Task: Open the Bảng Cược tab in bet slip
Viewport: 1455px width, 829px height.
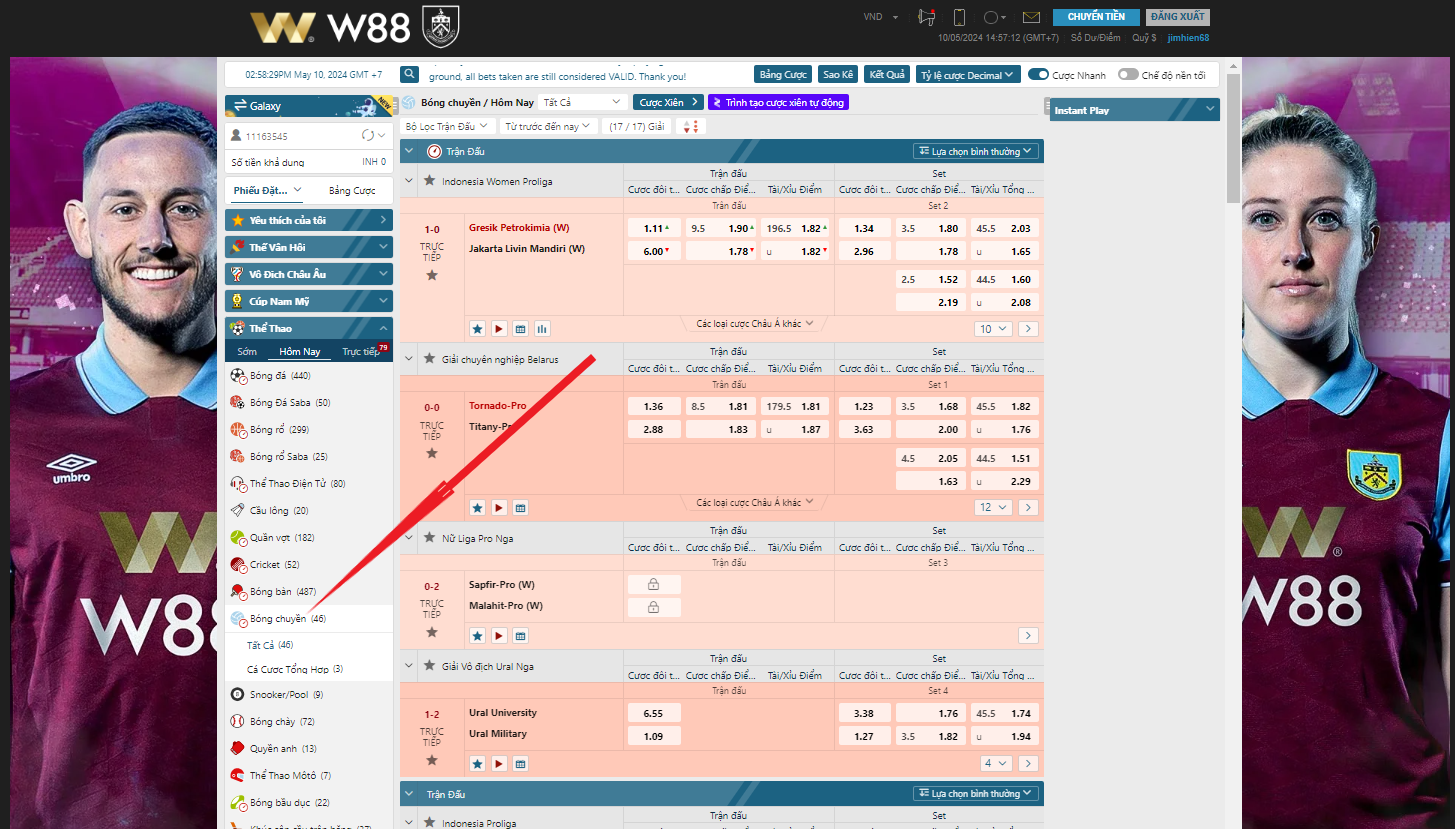Action: pos(352,190)
